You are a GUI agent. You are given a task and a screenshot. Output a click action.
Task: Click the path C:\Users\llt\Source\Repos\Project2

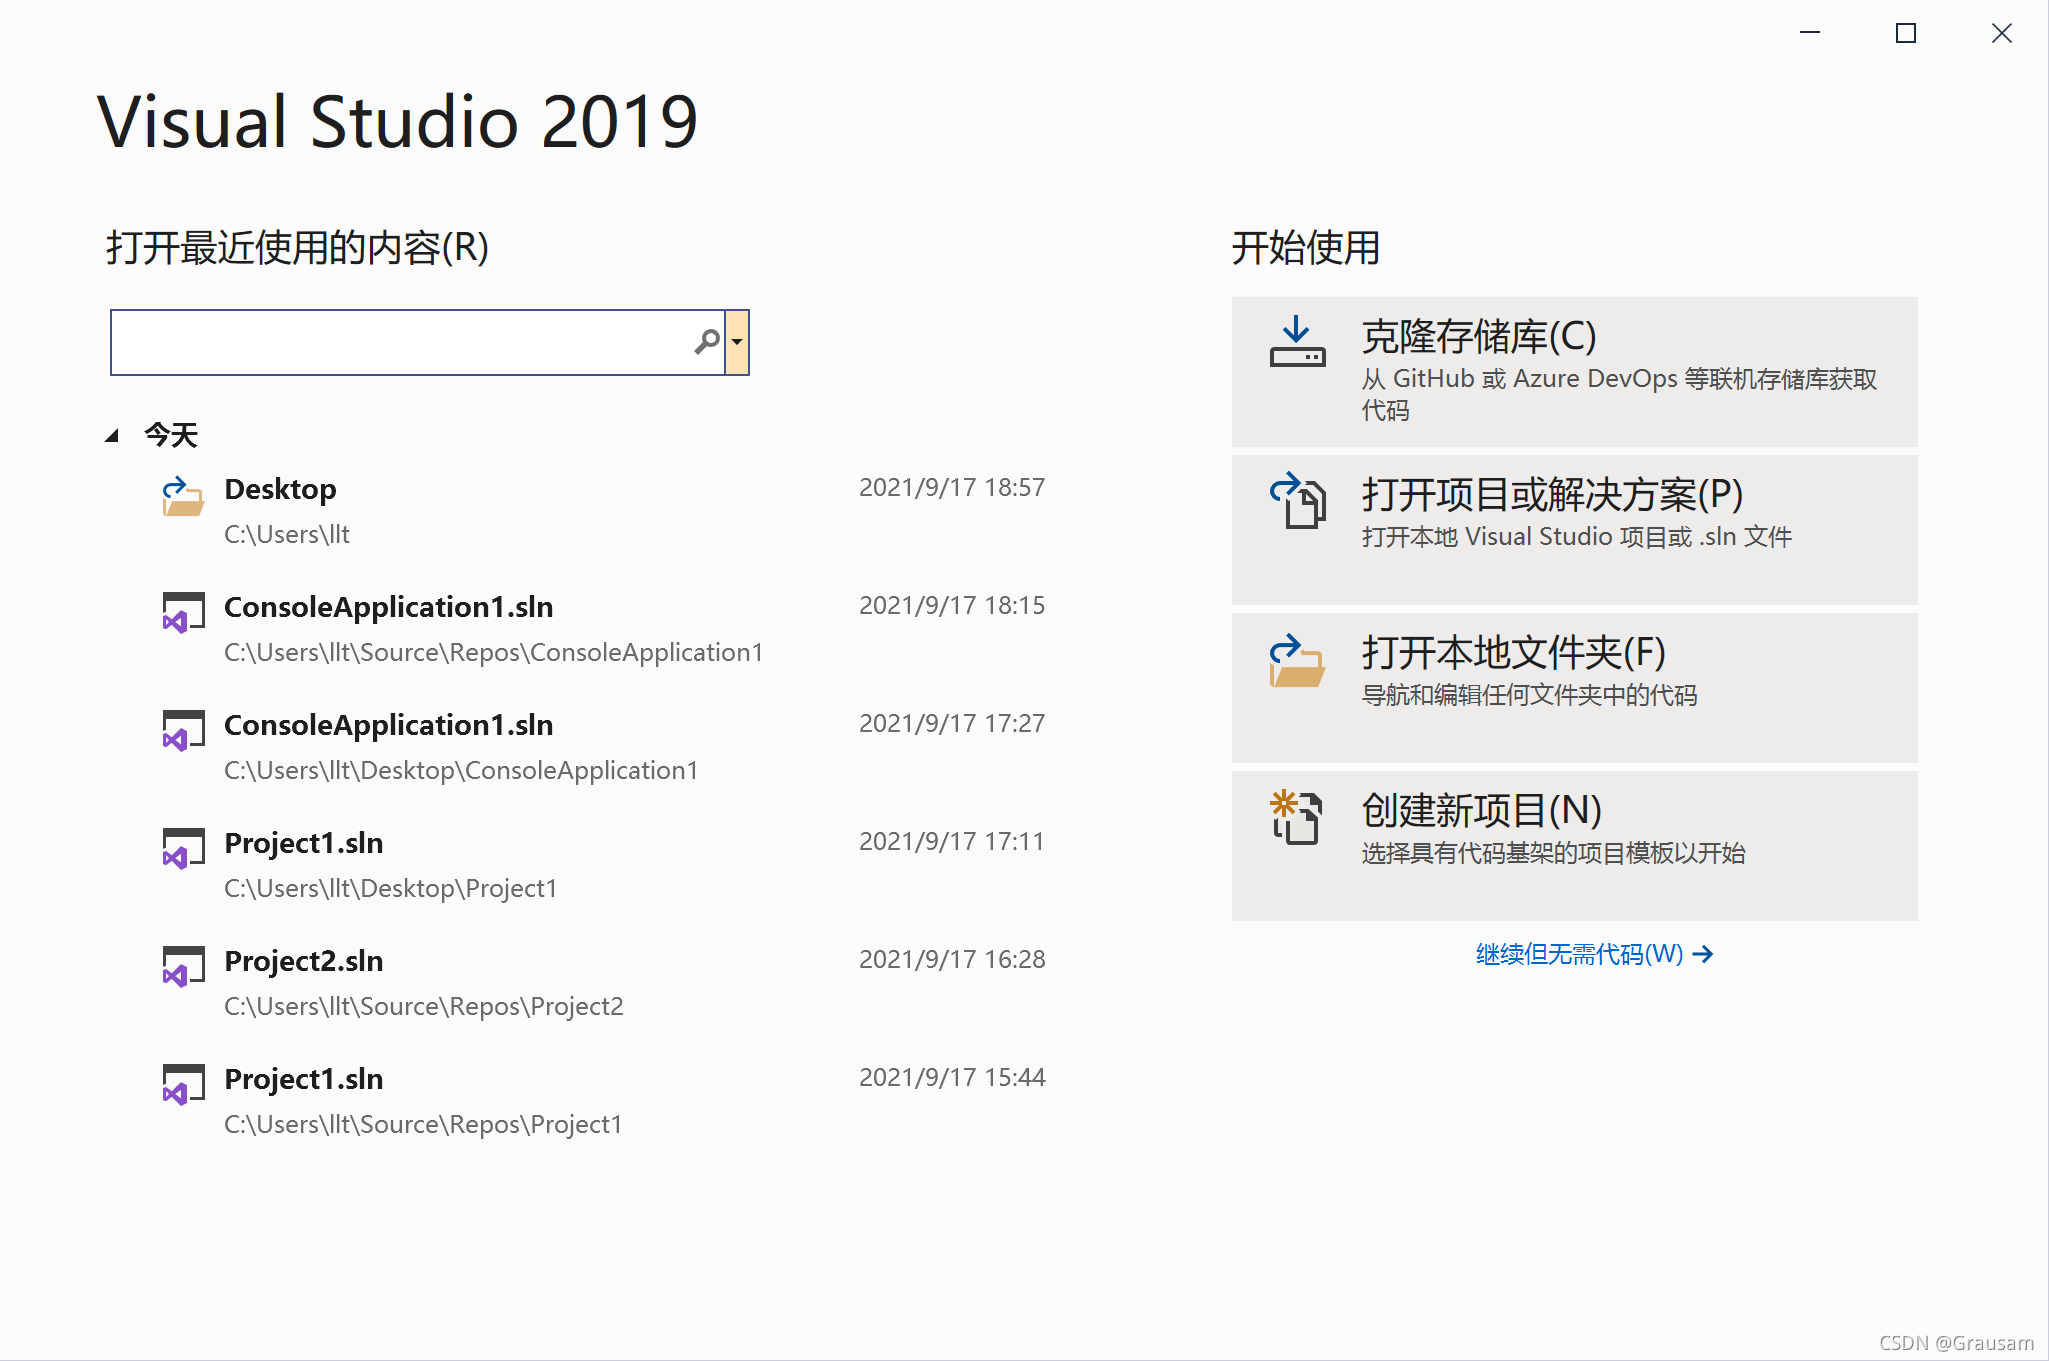click(424, 1006)
